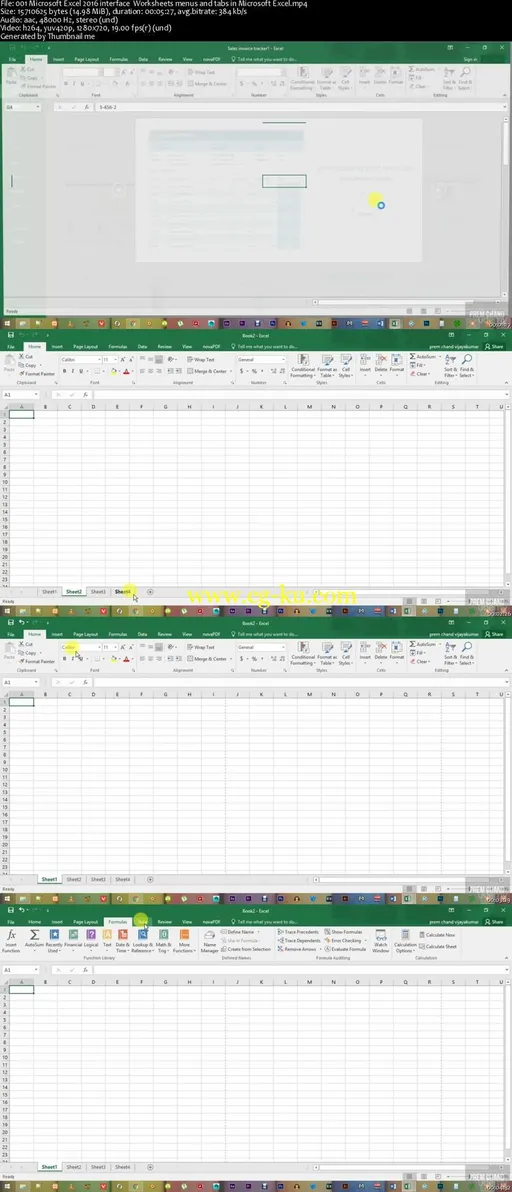This screenshot has width=512, height=1192.
Task: Open the Financial functions menu
Action: (x=73, y=940)
